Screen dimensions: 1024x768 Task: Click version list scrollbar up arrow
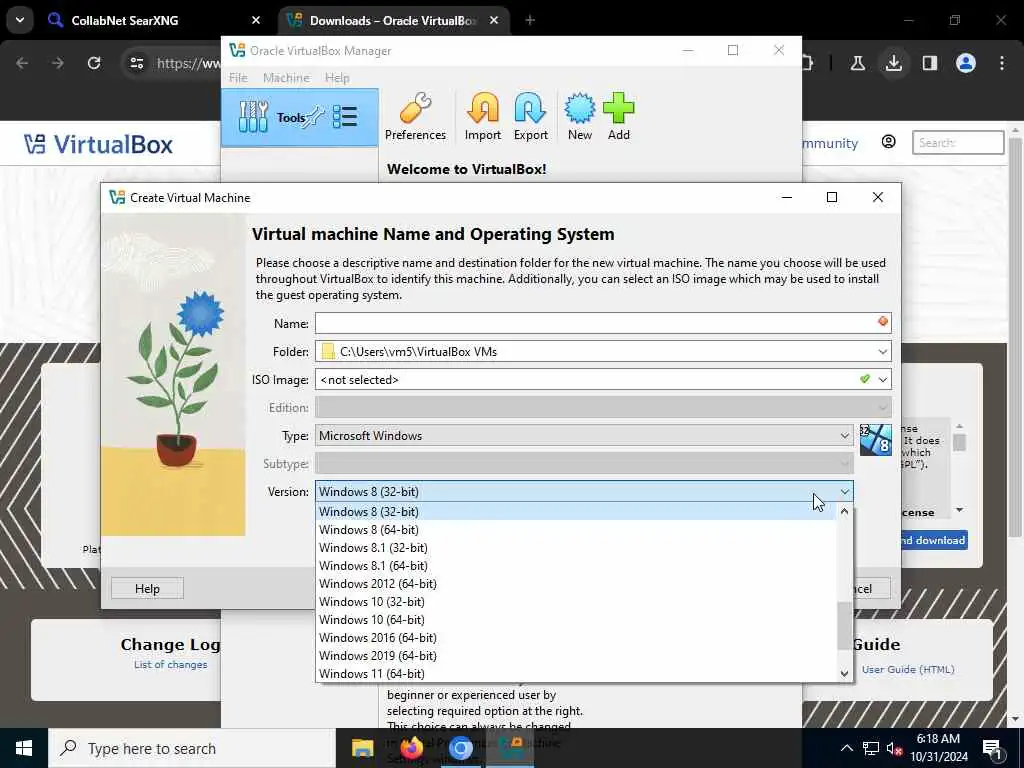click(844, 512)
